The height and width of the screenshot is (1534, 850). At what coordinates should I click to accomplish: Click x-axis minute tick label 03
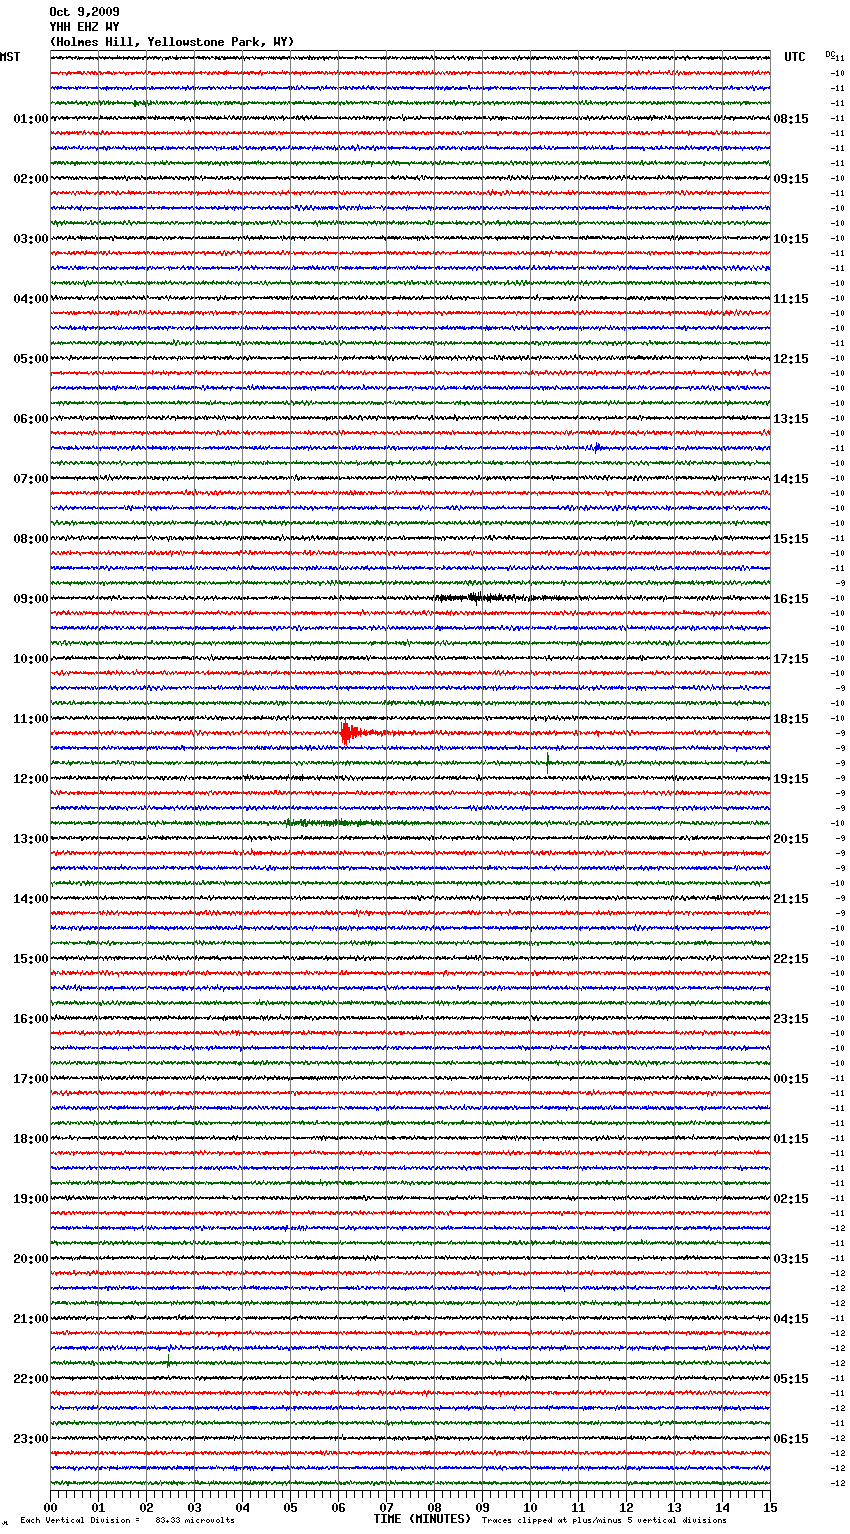[194, 1508]
